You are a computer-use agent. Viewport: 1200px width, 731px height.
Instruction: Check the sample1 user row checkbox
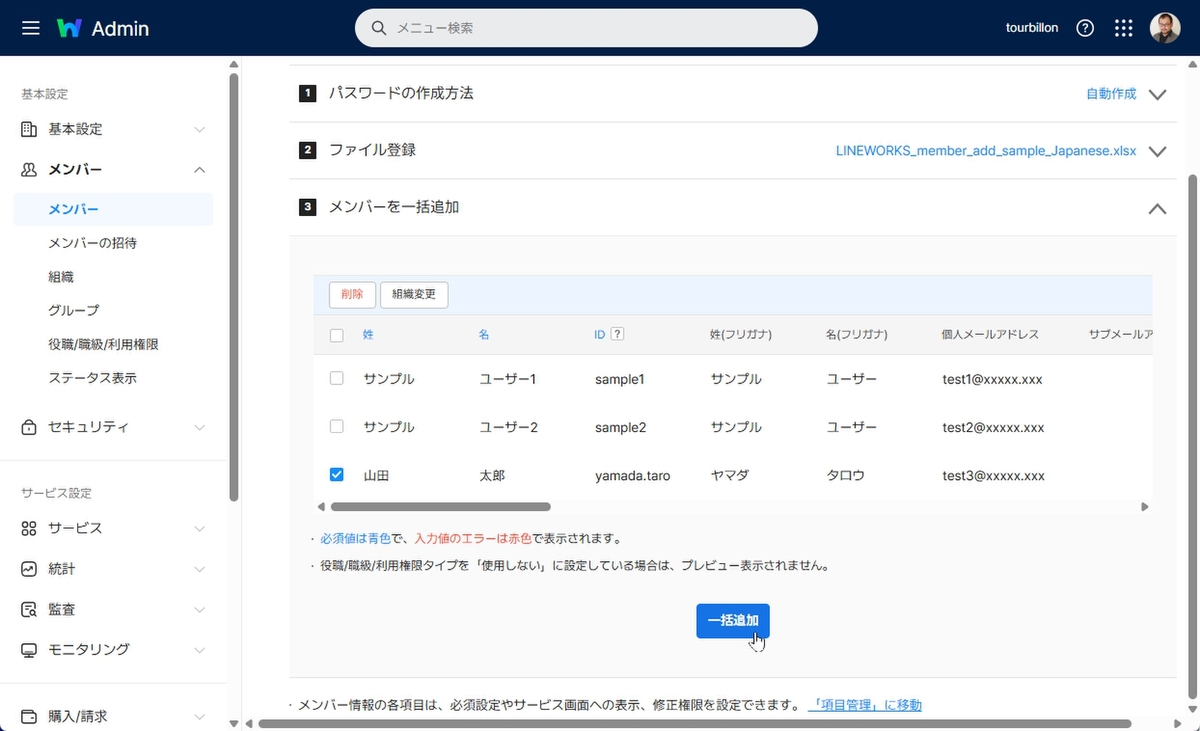337,378
